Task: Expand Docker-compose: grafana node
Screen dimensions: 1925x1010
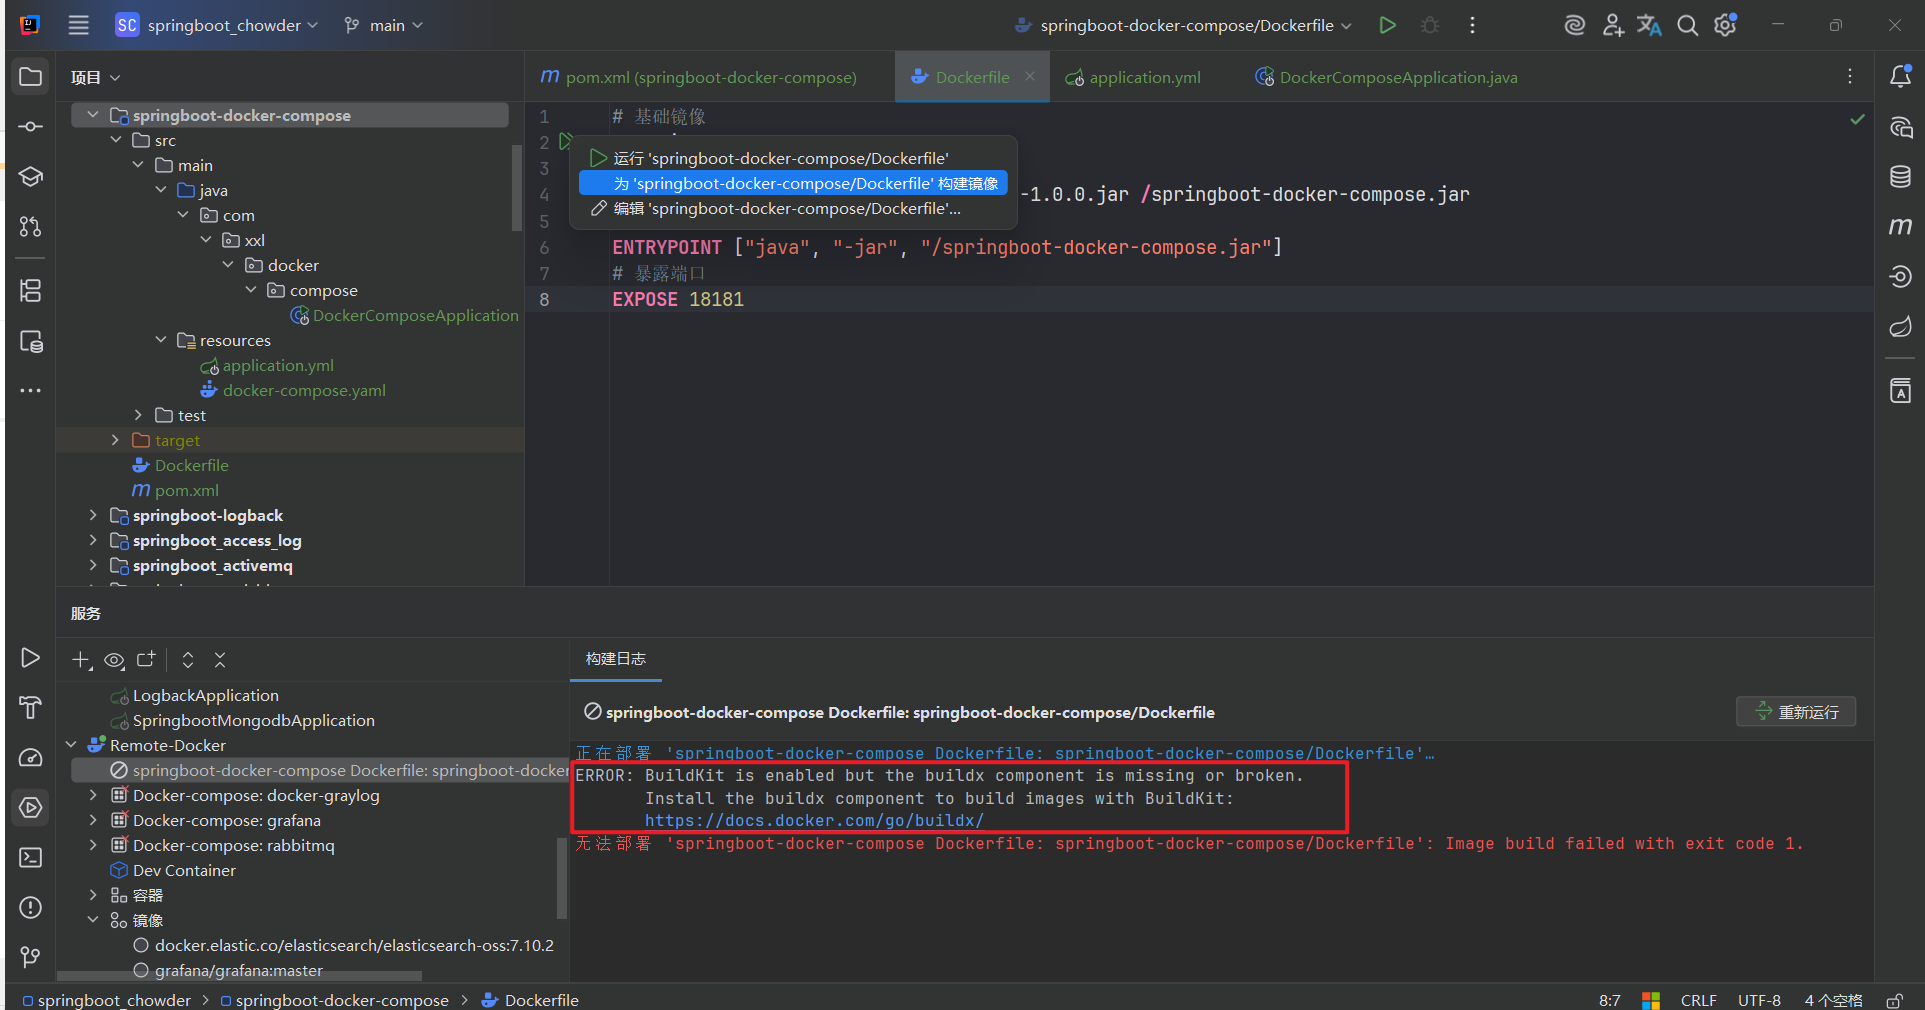Action: tap(93, 820)
